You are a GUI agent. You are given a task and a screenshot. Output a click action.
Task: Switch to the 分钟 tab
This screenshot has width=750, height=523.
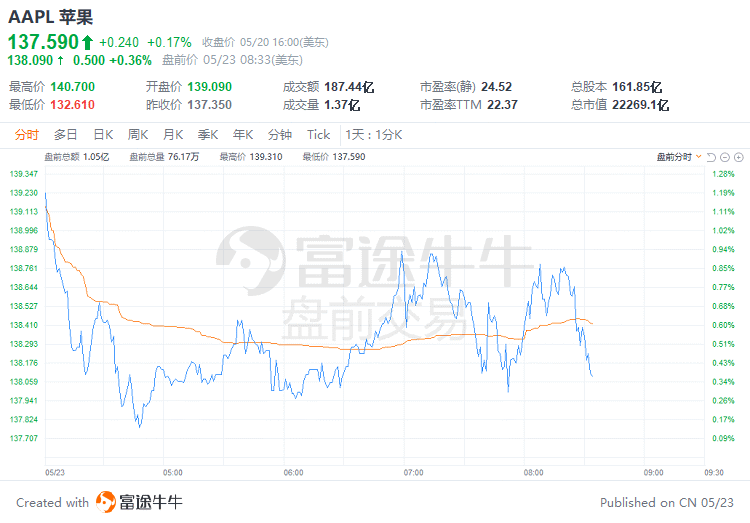(280, 134)
